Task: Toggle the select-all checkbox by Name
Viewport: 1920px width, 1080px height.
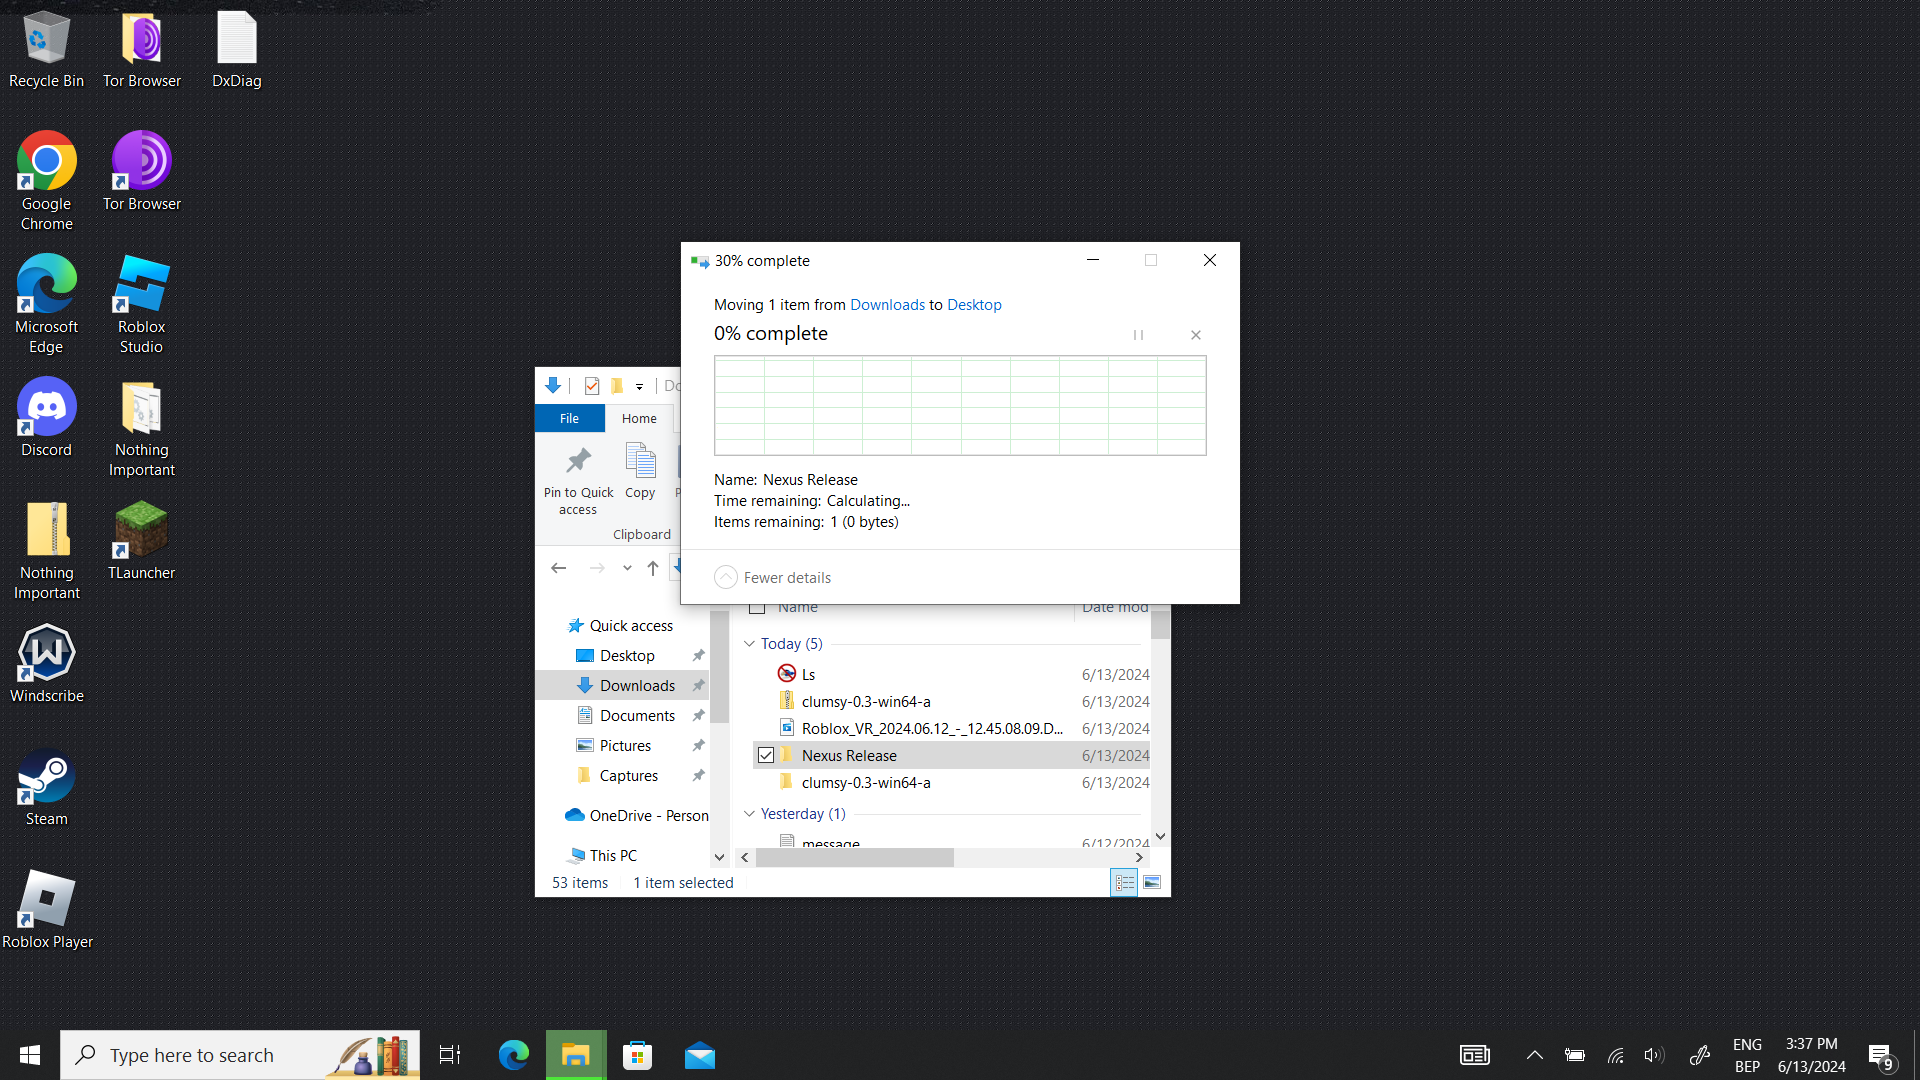Action: pyautogui.click(x=757, y=607)
